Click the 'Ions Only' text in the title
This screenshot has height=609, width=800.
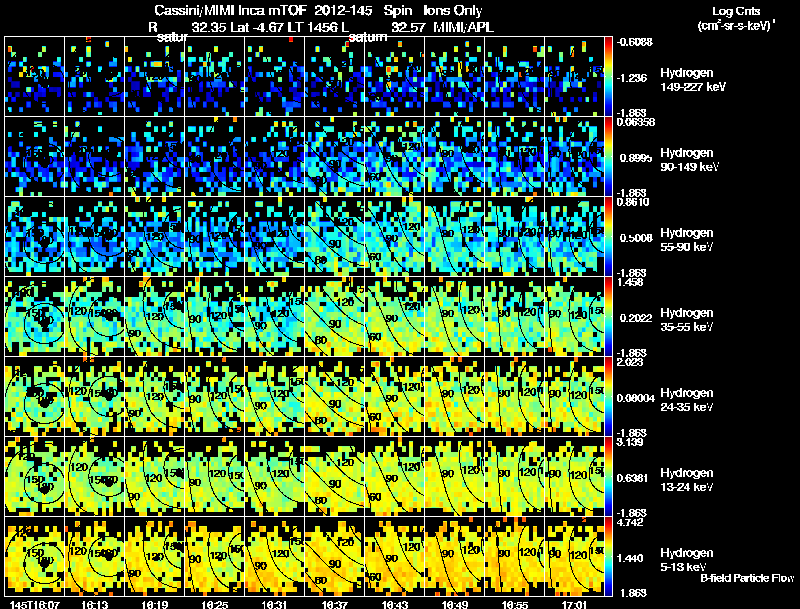[453, 10]
